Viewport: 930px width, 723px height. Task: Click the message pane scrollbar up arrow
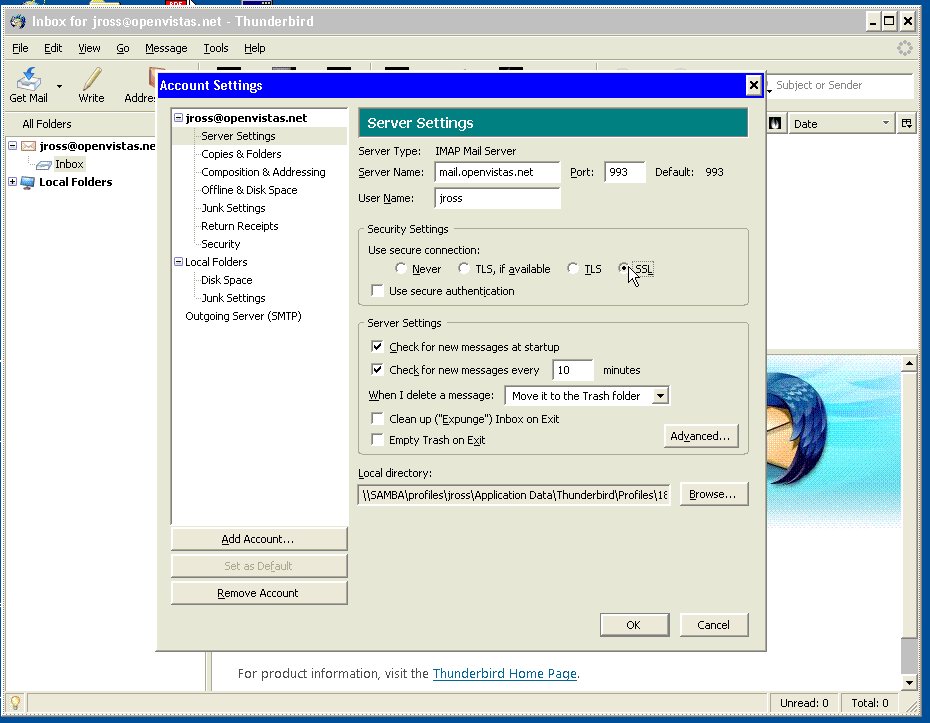coord(909,364)
